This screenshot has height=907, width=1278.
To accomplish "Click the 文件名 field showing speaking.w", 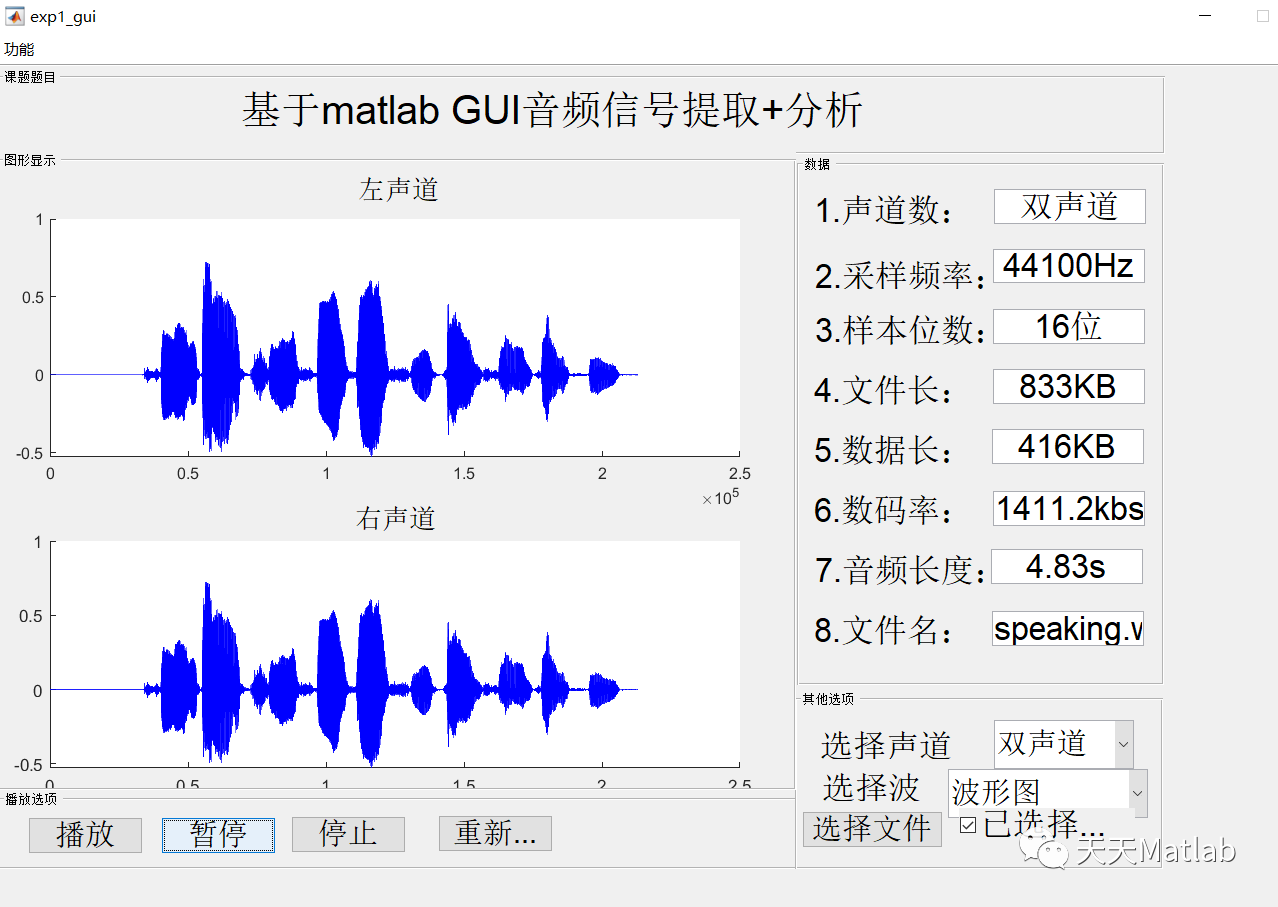I will [1068, 629].
